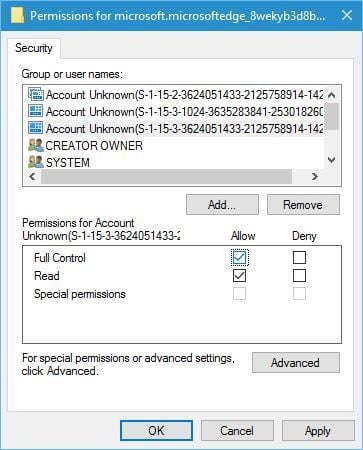This screenshot has width=363, height=450.
Task: Click the Remove button
Action: (x=303, y=204)
